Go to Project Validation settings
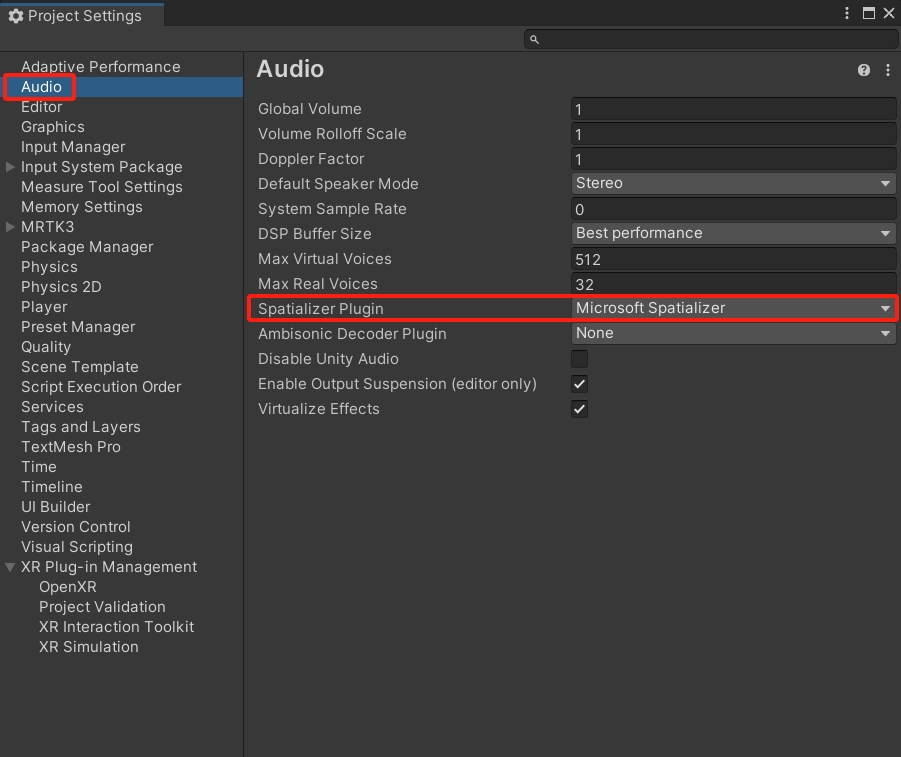901x757 pixels. pos(102,607)
